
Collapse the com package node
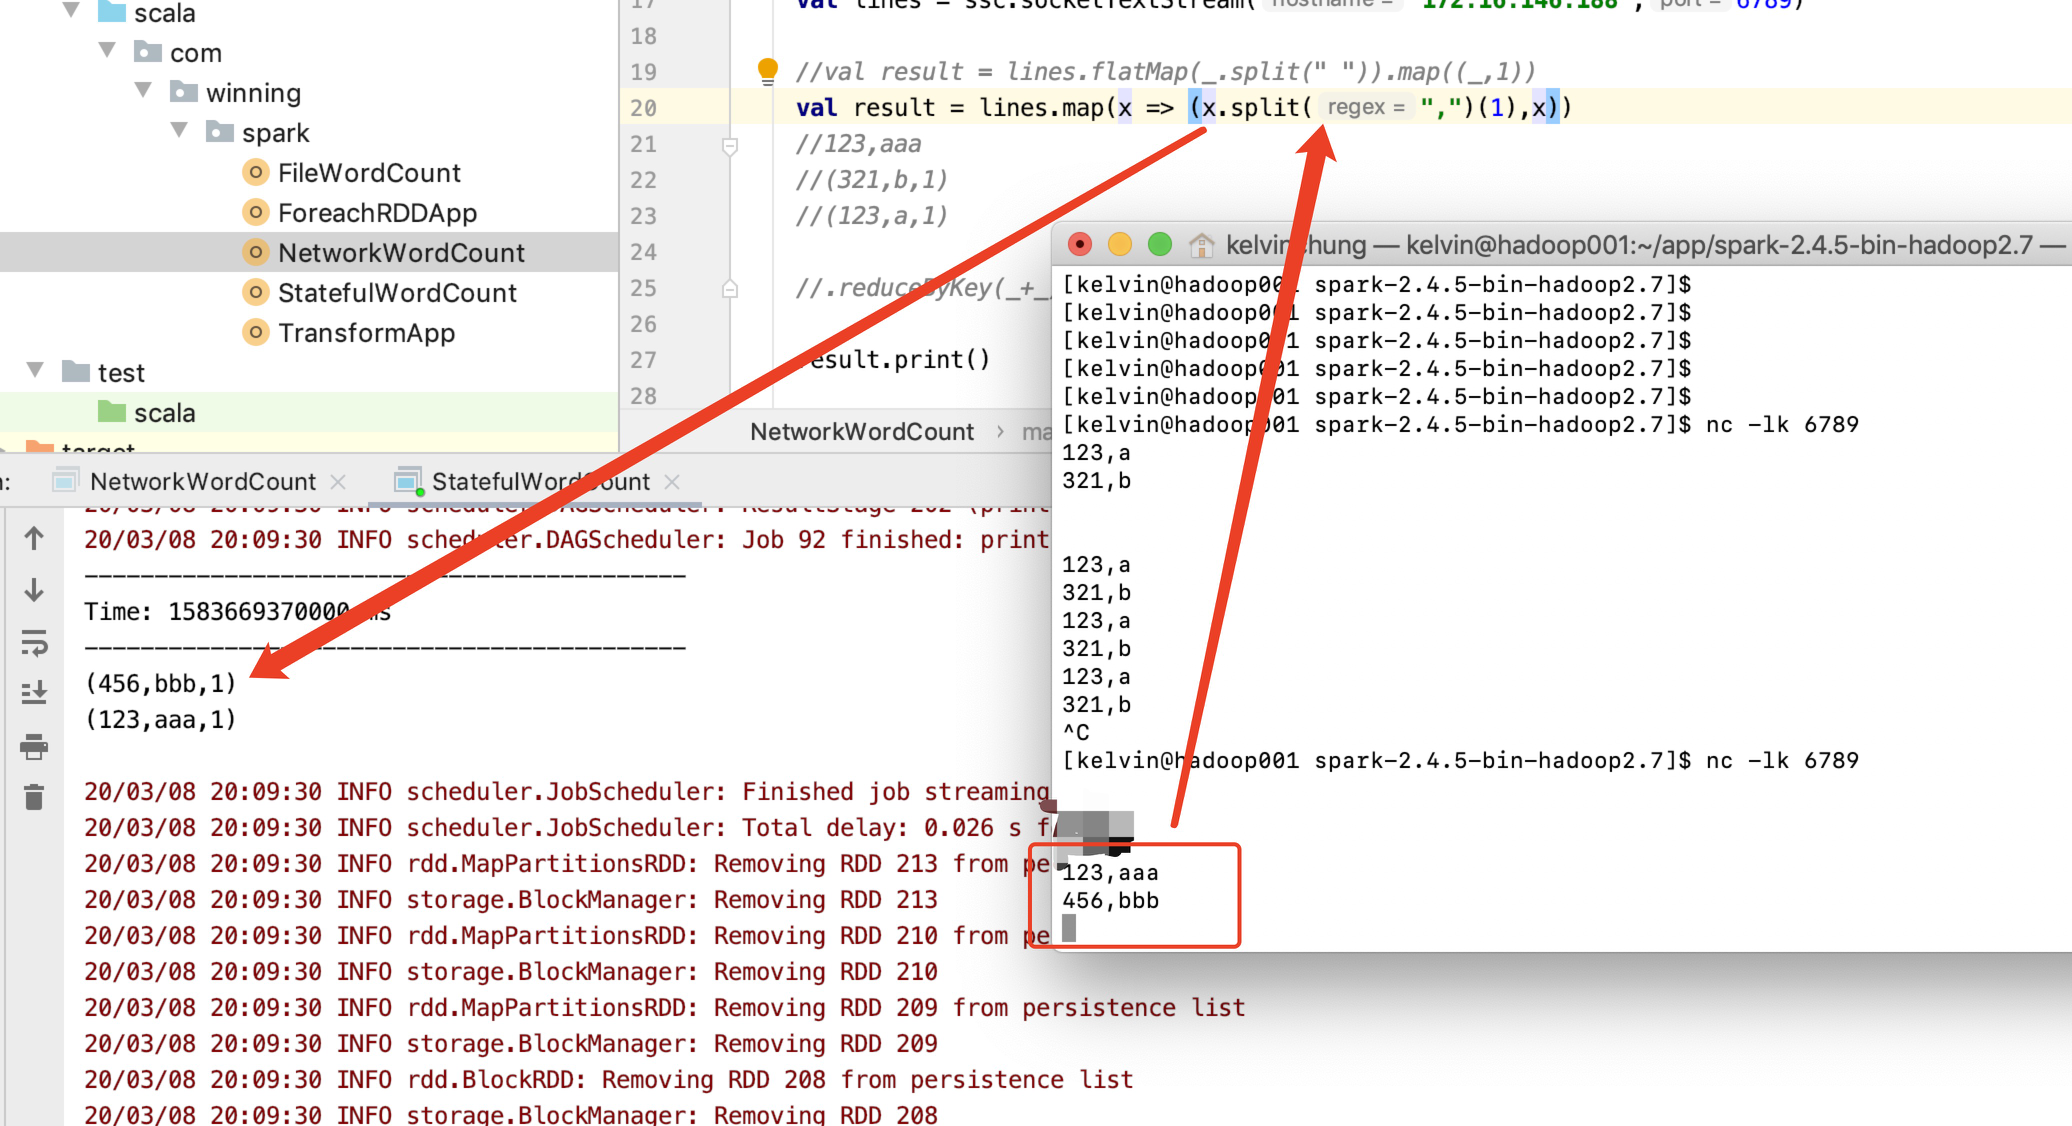click(x=107, y=51)
